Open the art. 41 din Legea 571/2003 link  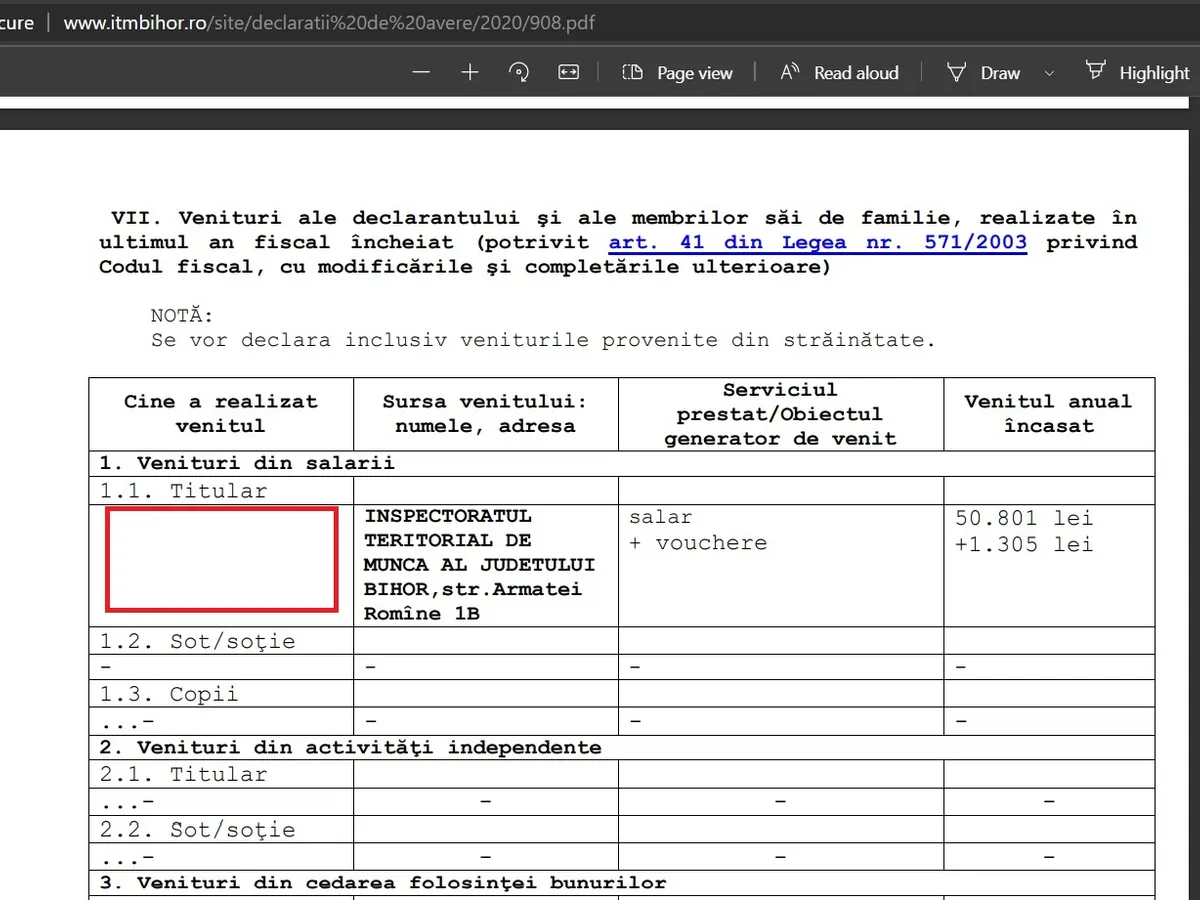817,242
